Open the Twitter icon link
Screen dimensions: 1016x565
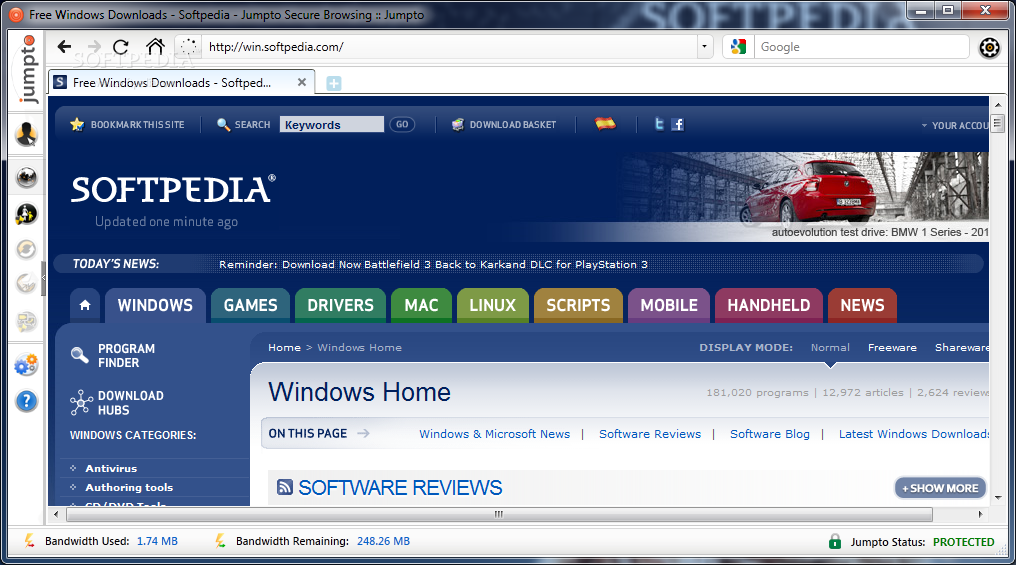[659, 124]
